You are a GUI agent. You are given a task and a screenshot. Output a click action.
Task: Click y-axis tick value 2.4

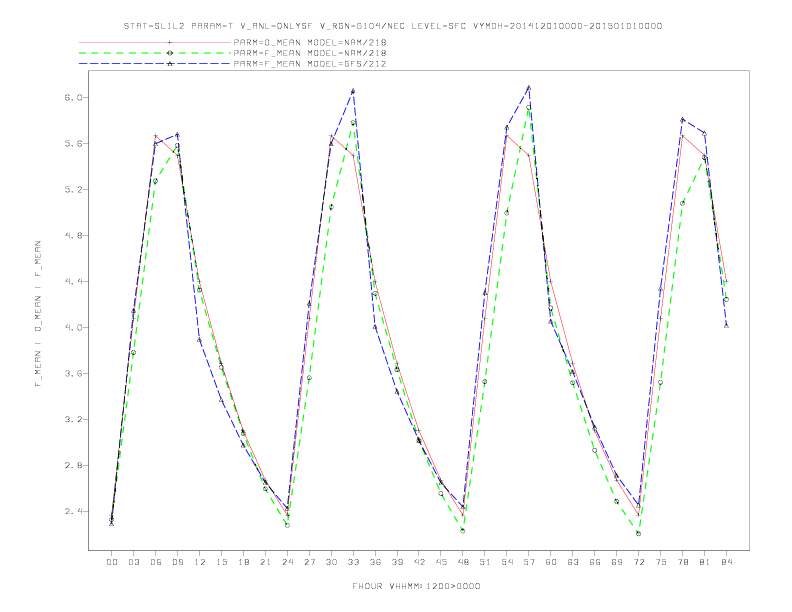pyautogui.click(x=73, y=512)
